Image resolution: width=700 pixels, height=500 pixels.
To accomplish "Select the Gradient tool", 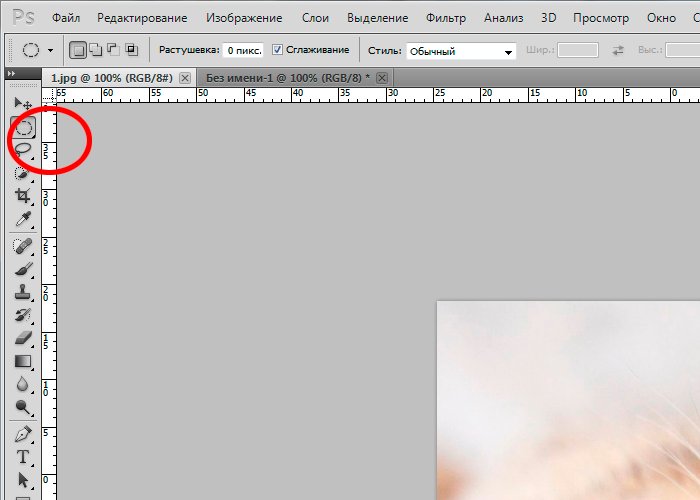I will (x=23, y=361).
